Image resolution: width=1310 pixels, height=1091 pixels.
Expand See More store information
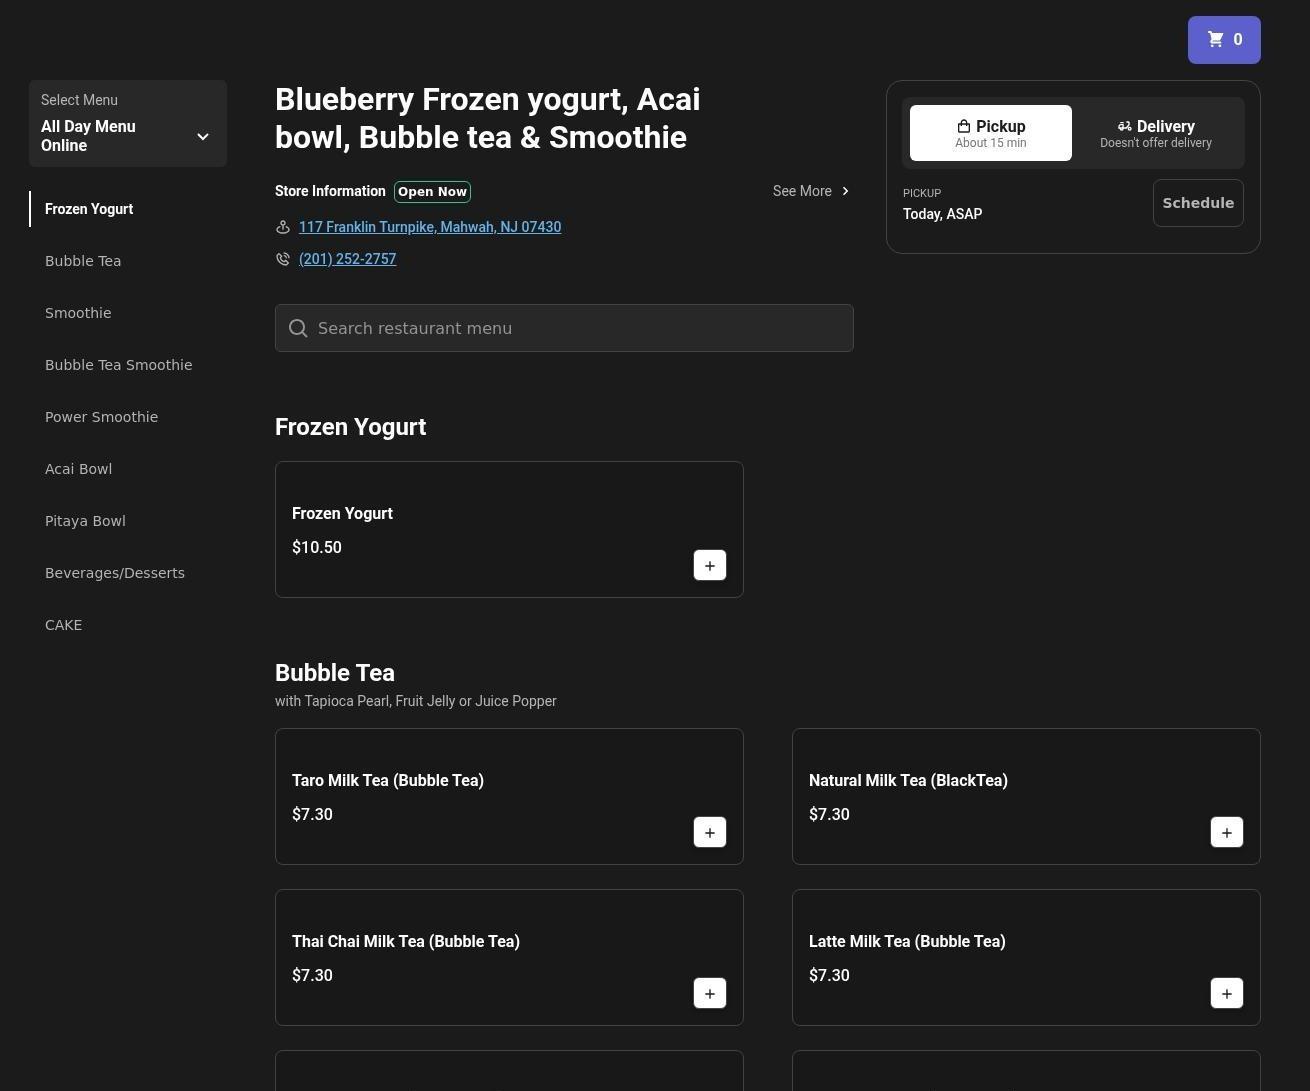811,191
